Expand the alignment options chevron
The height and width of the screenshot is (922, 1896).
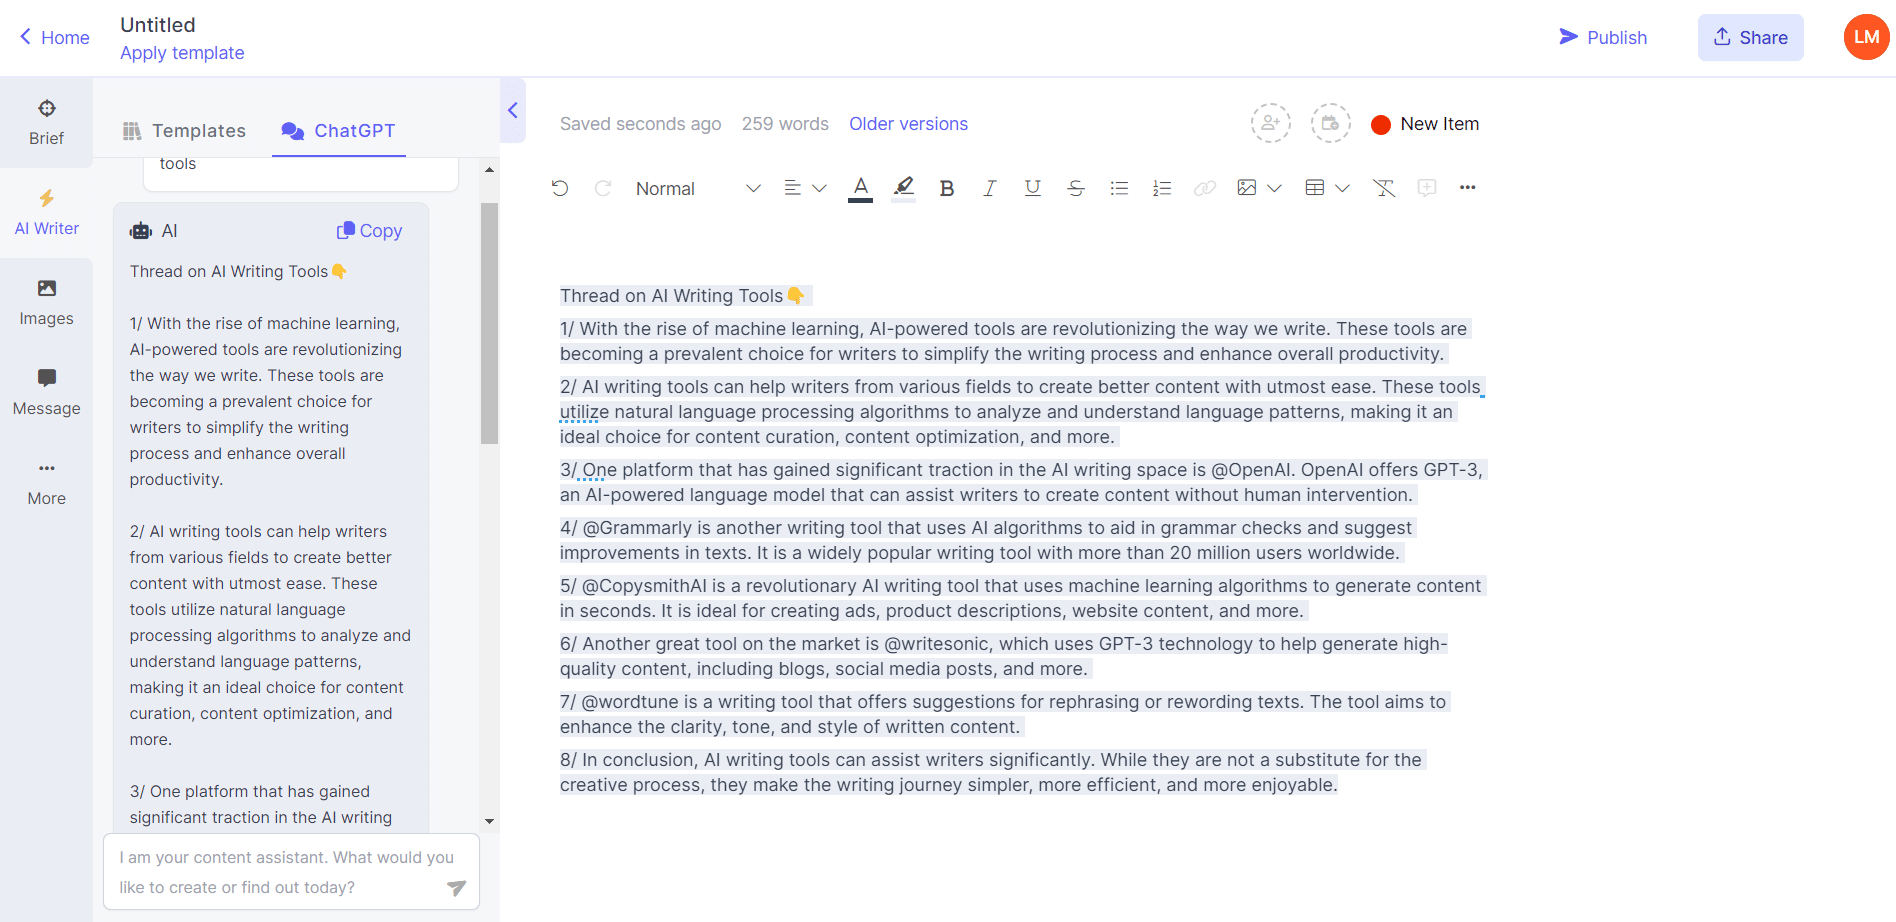[x=819, y=188]
